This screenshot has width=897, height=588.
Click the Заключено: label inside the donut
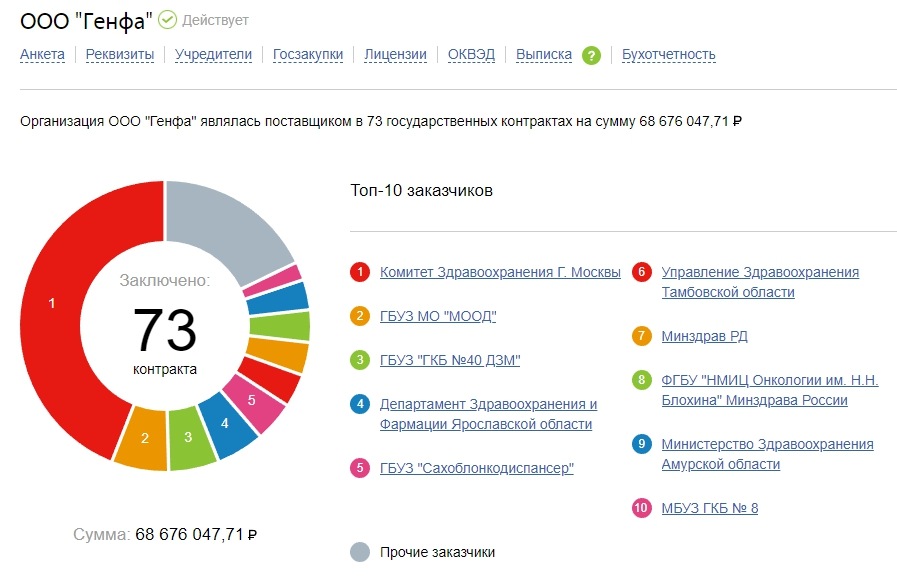pos(165,280)
